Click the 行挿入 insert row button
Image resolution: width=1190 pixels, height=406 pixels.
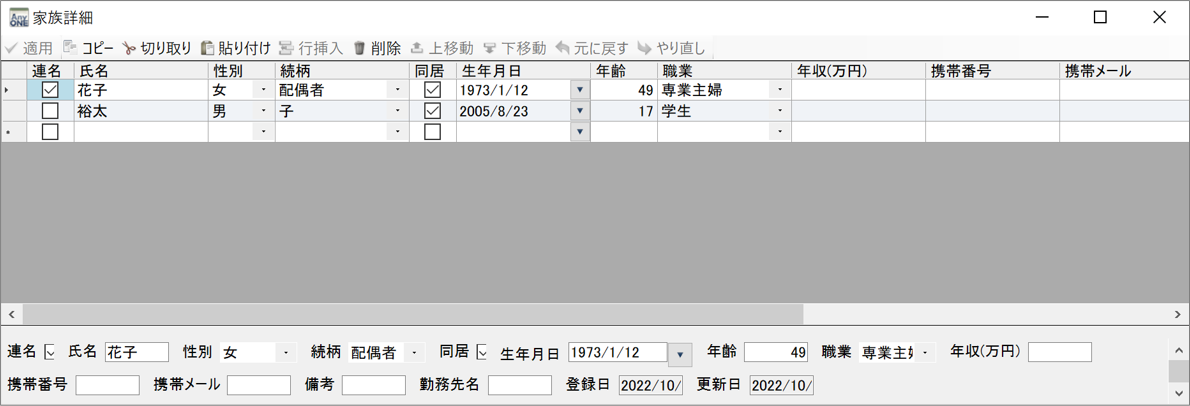311,49
